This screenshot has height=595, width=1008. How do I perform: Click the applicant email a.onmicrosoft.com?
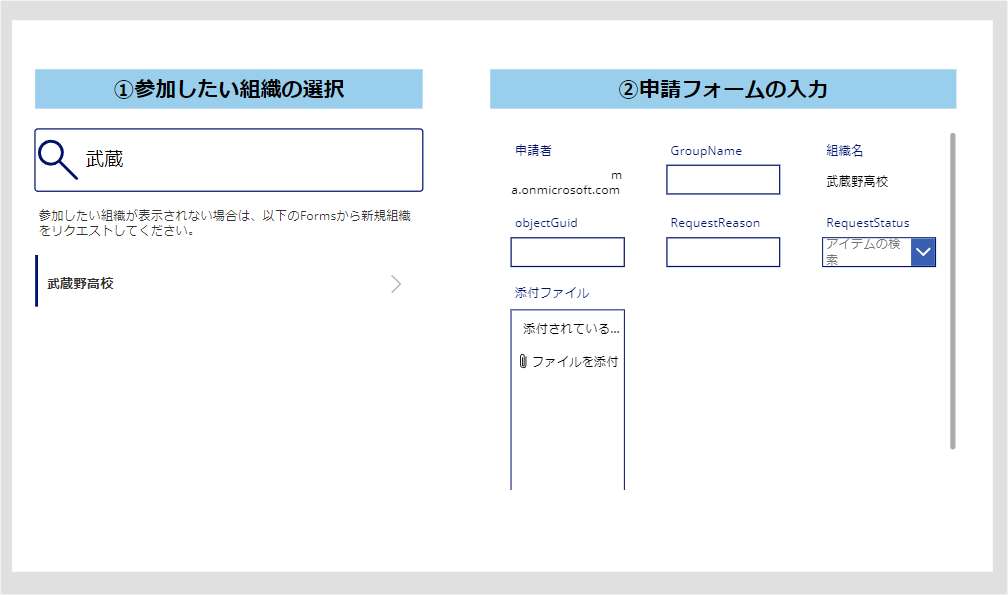pos(566,190)
